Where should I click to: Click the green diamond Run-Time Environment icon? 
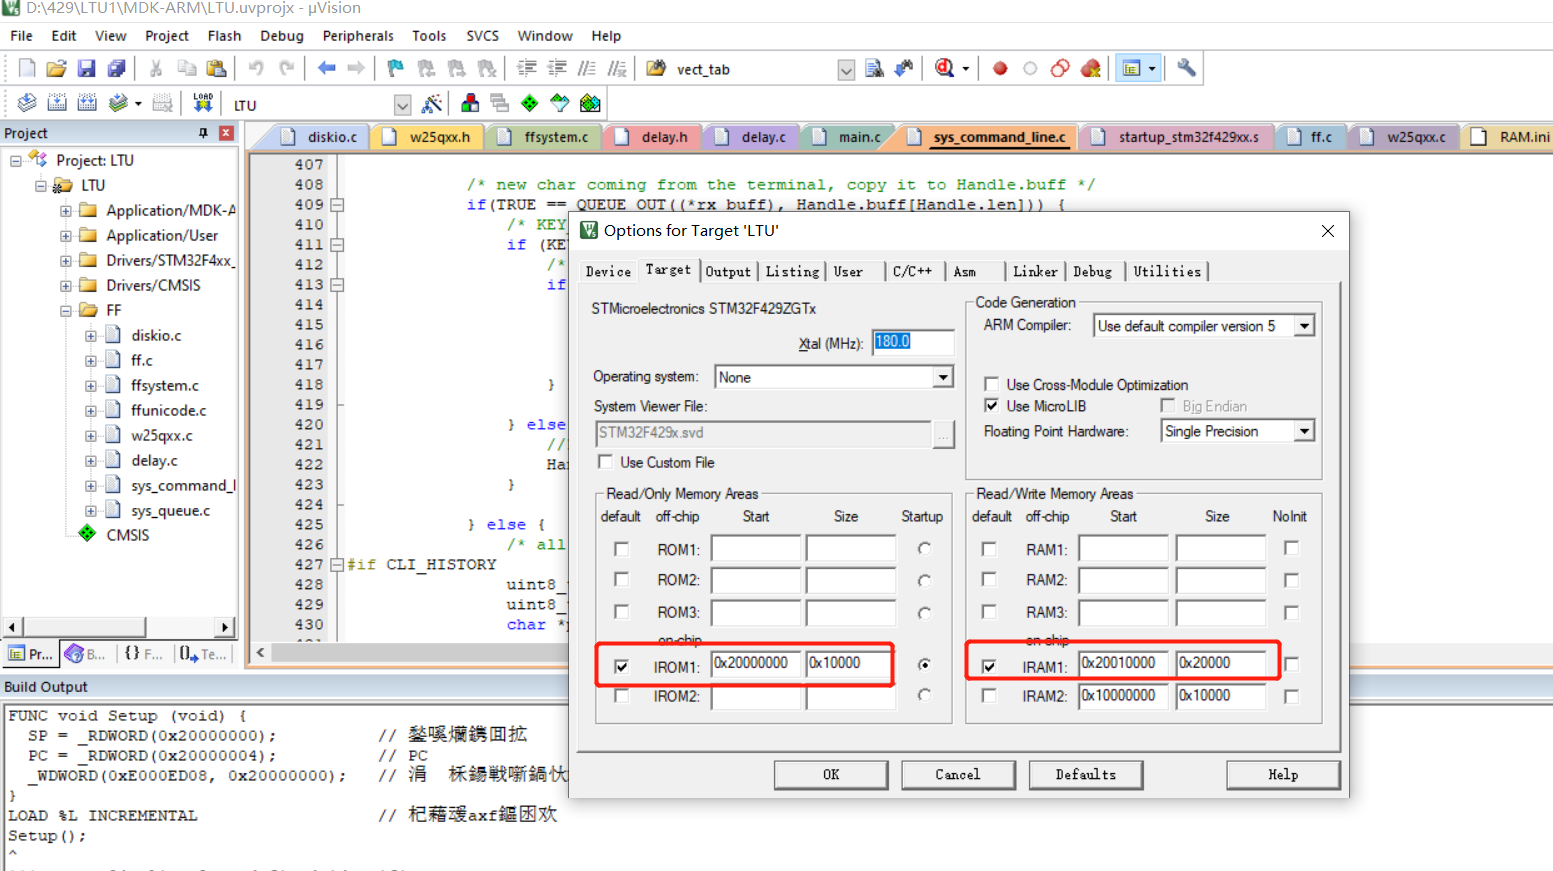click(x=530, y=103)
